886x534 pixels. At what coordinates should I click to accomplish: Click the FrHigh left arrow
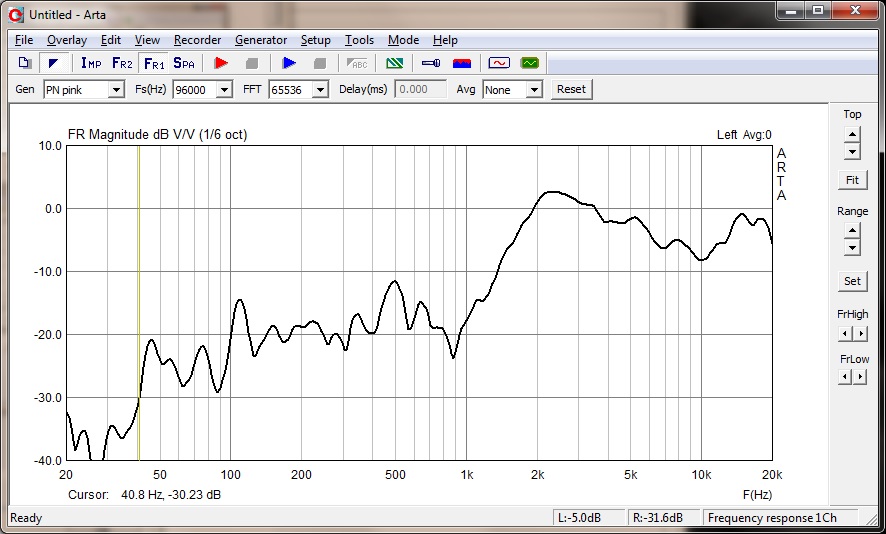point(844,333)
